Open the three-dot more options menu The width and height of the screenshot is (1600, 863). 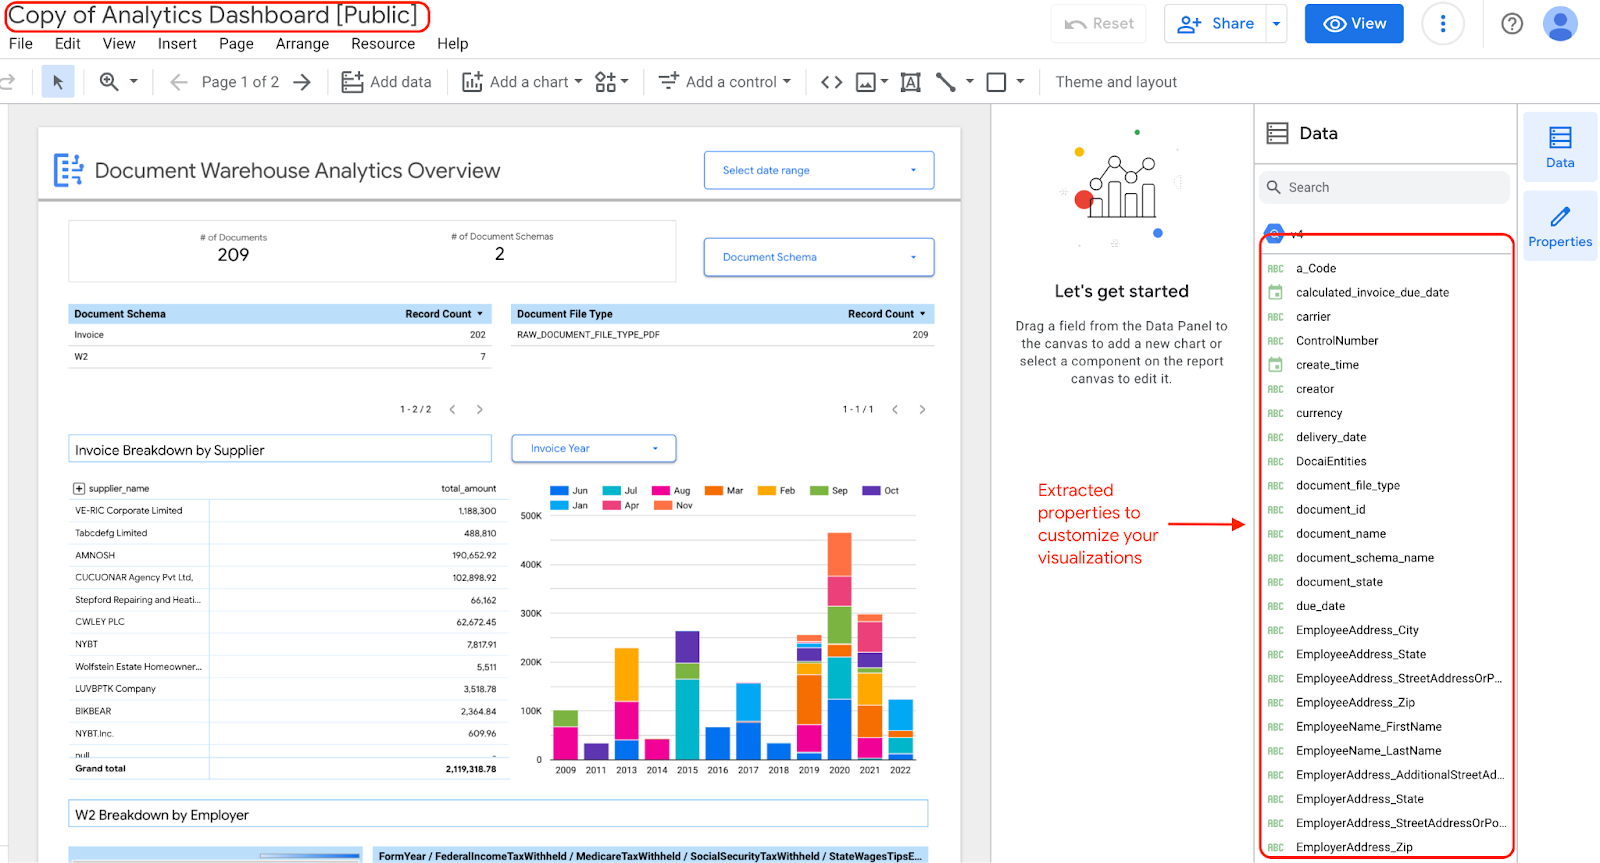pos(1442,24)
